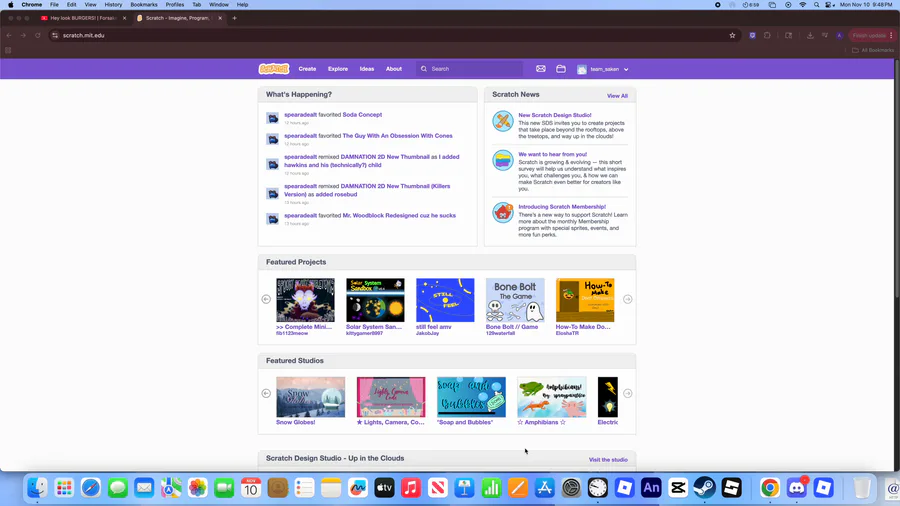Image resolution: width=900 pixels, height=506 pixels.
Task: Click the Scratch Membership news icon
Action: (503, 212)
